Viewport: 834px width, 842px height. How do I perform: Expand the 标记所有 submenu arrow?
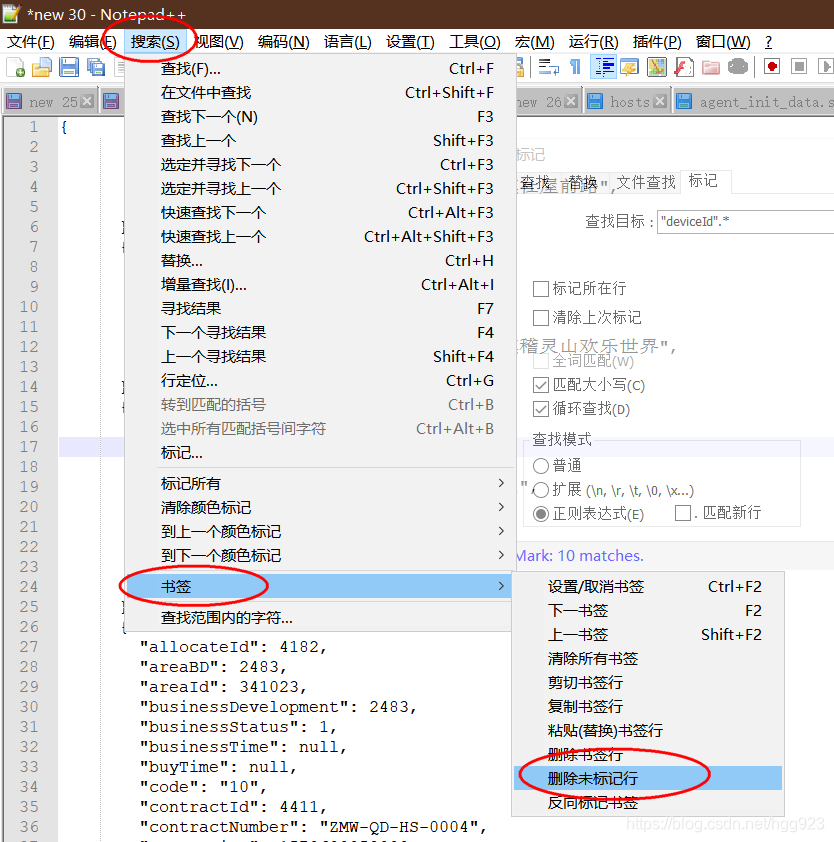click(x=501, y=483)
